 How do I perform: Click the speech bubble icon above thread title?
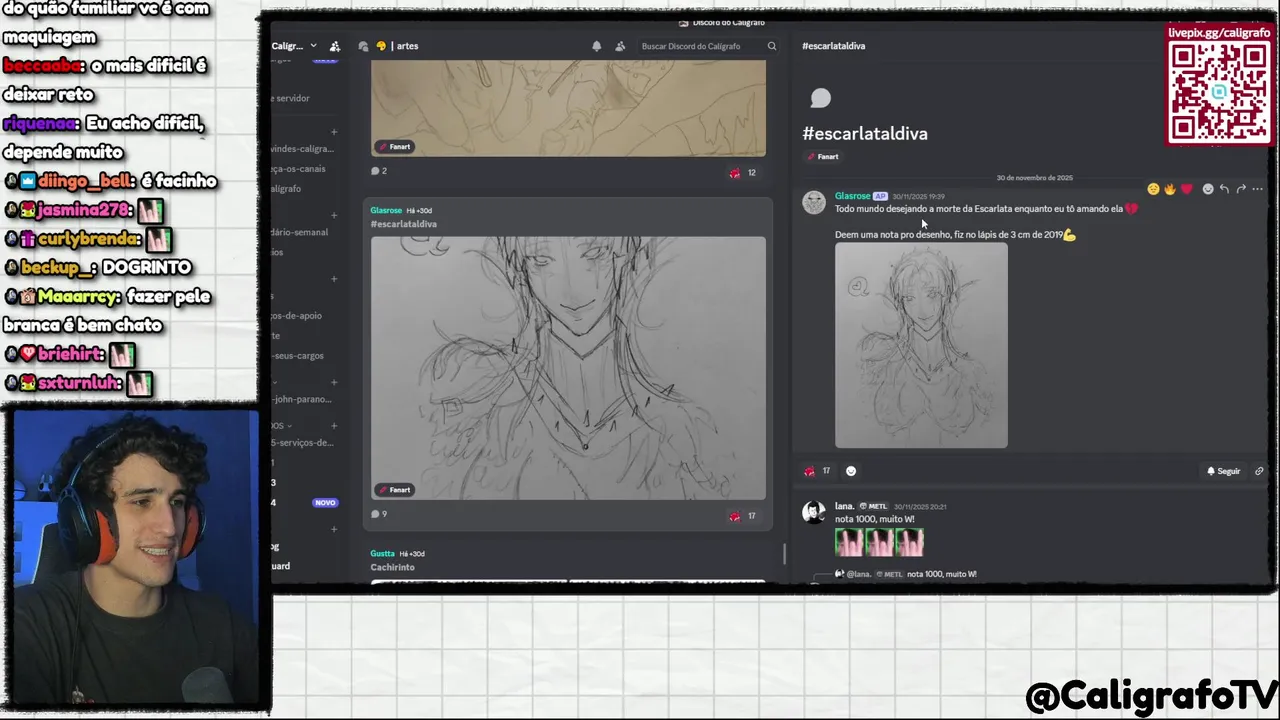point(820,98)
